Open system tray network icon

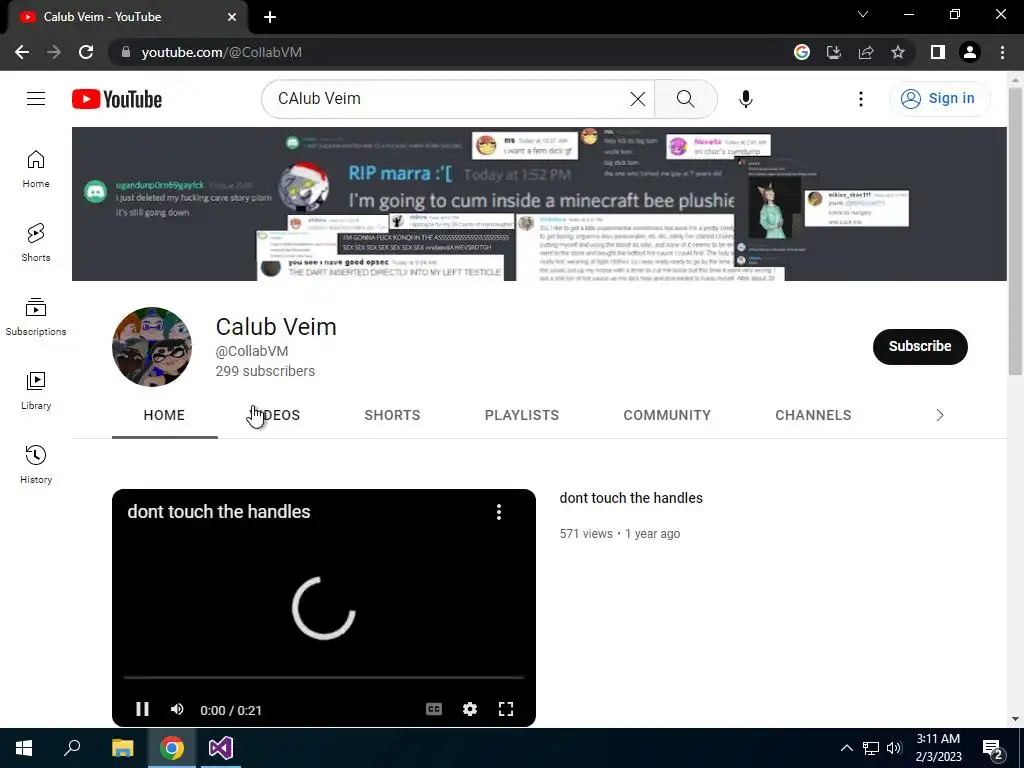click(x=871, y=748)
